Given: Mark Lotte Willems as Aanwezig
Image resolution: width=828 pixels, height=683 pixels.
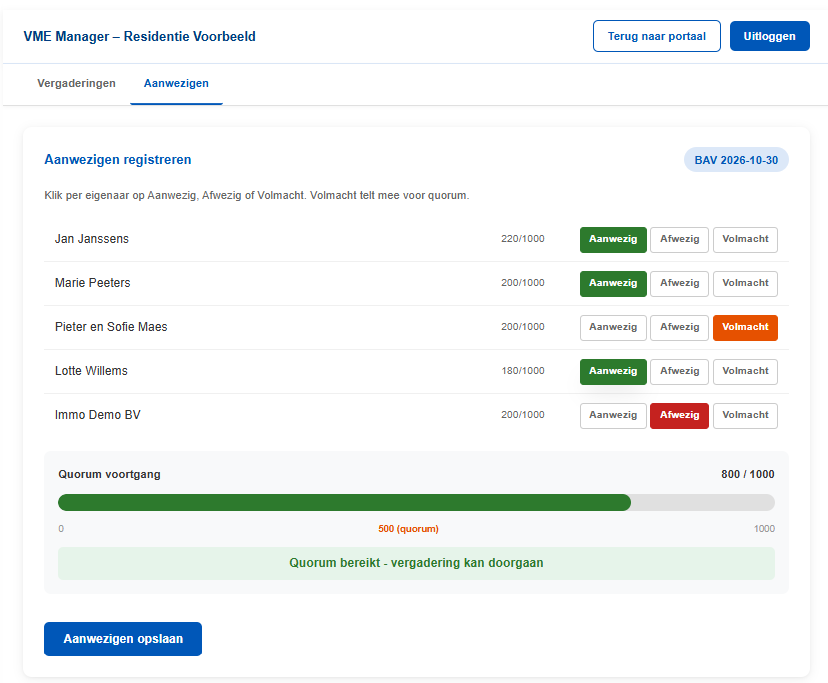Looking at the screenshot, I should [613, 371].
